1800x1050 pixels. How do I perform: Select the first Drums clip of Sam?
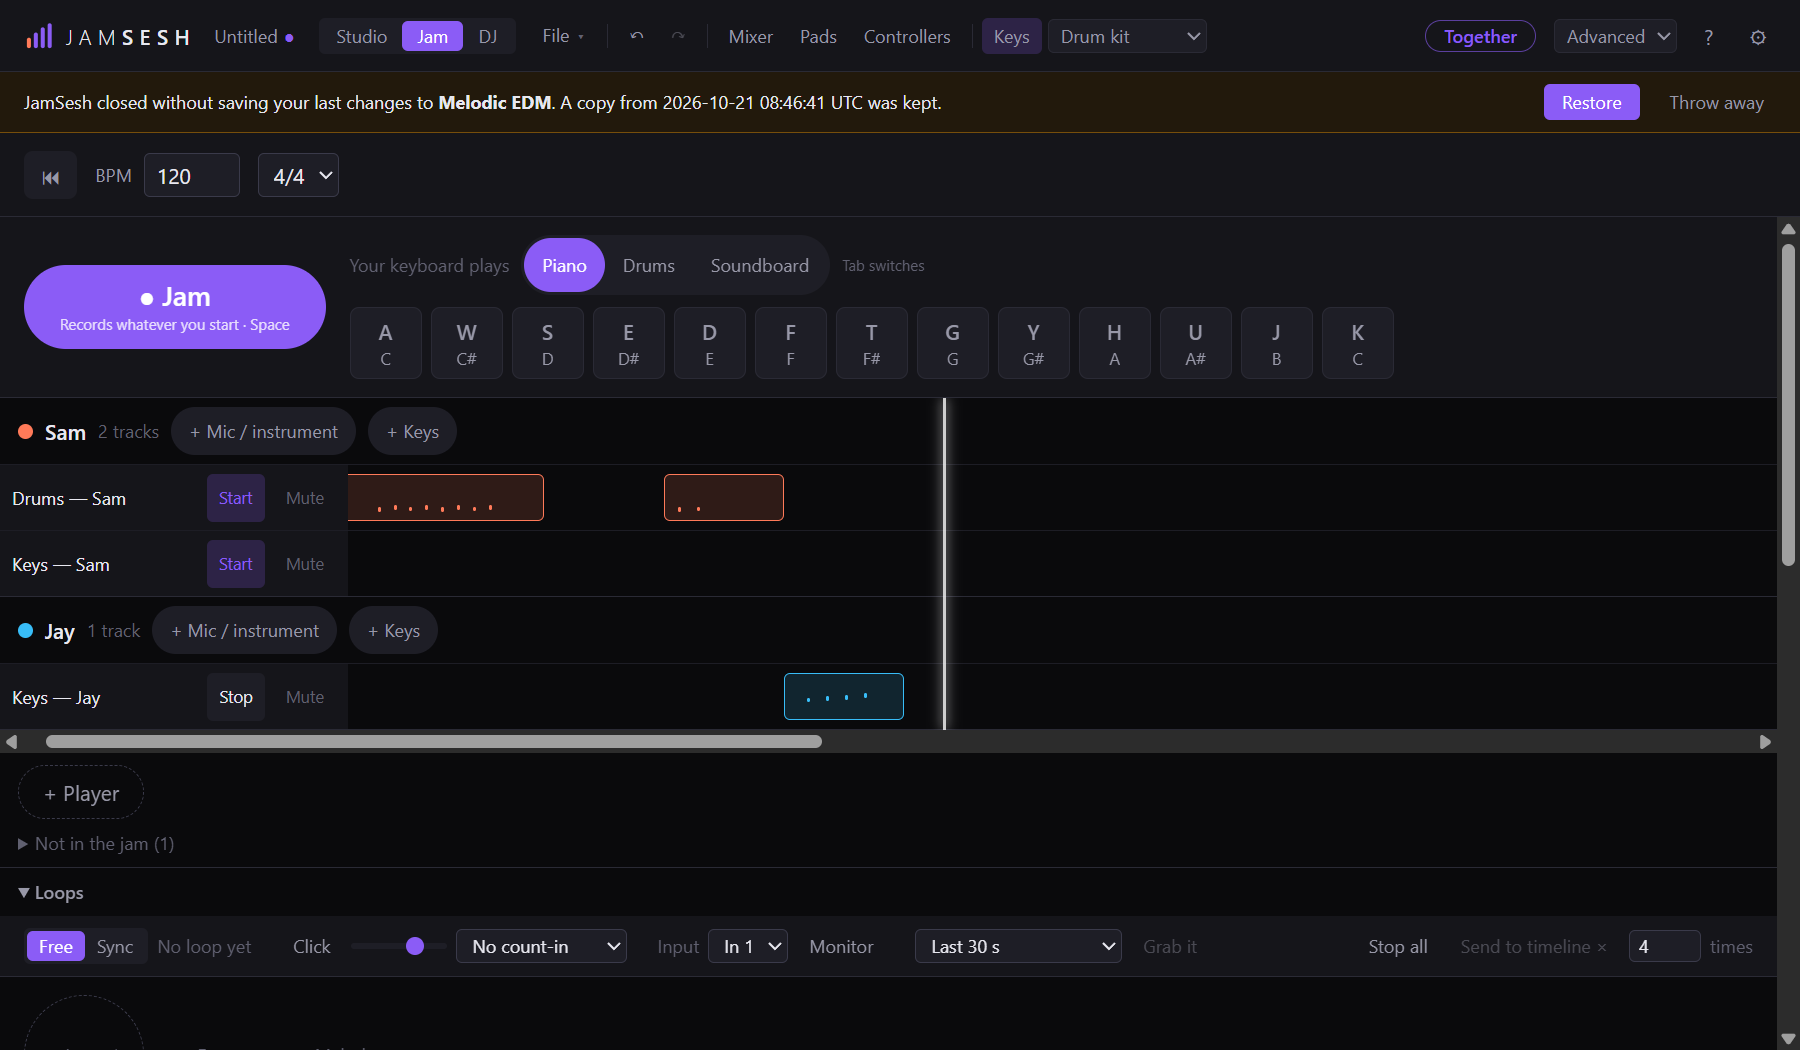pyautogui.click(x=446, y=497)
